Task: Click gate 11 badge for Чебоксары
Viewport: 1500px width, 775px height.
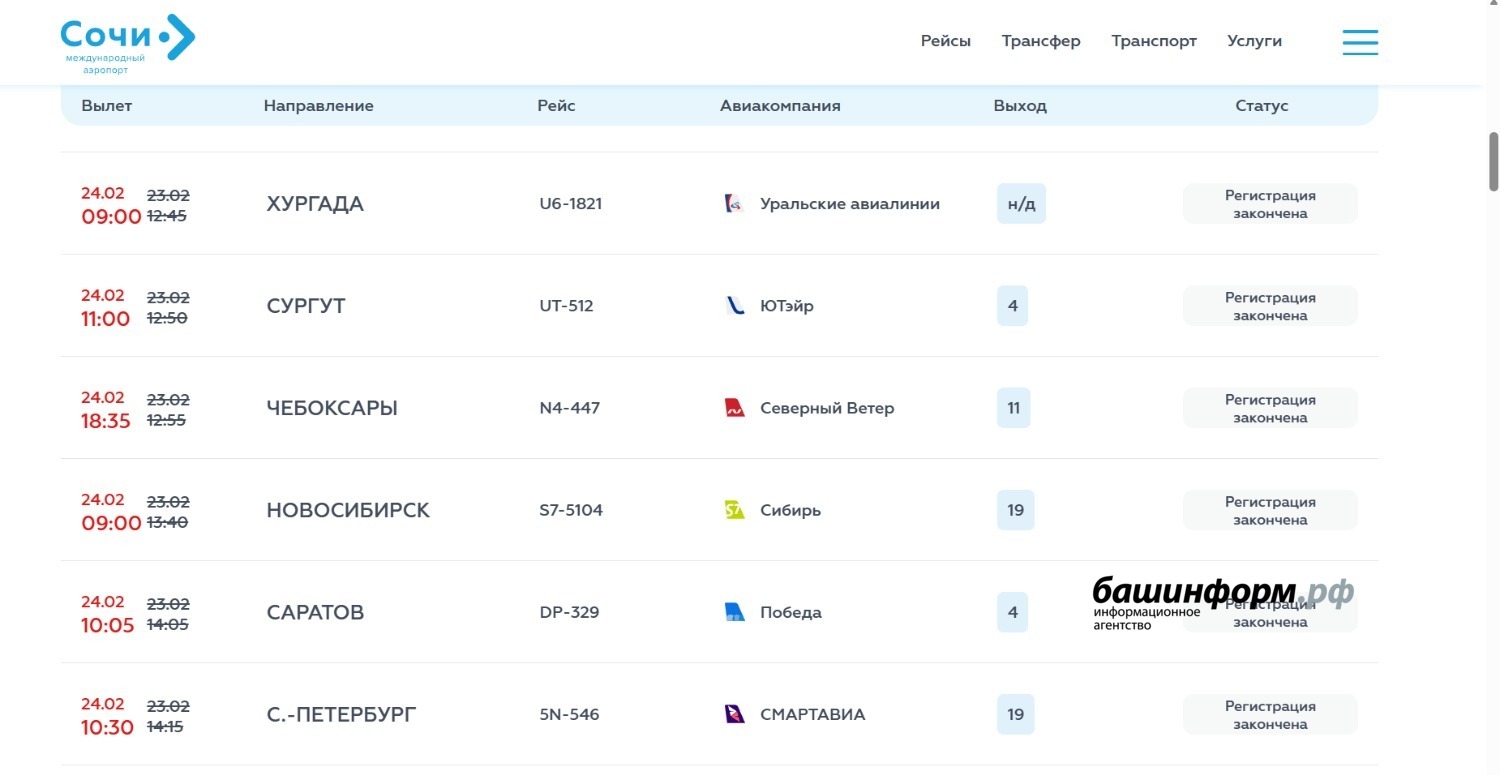Action: coord(1013,408)
